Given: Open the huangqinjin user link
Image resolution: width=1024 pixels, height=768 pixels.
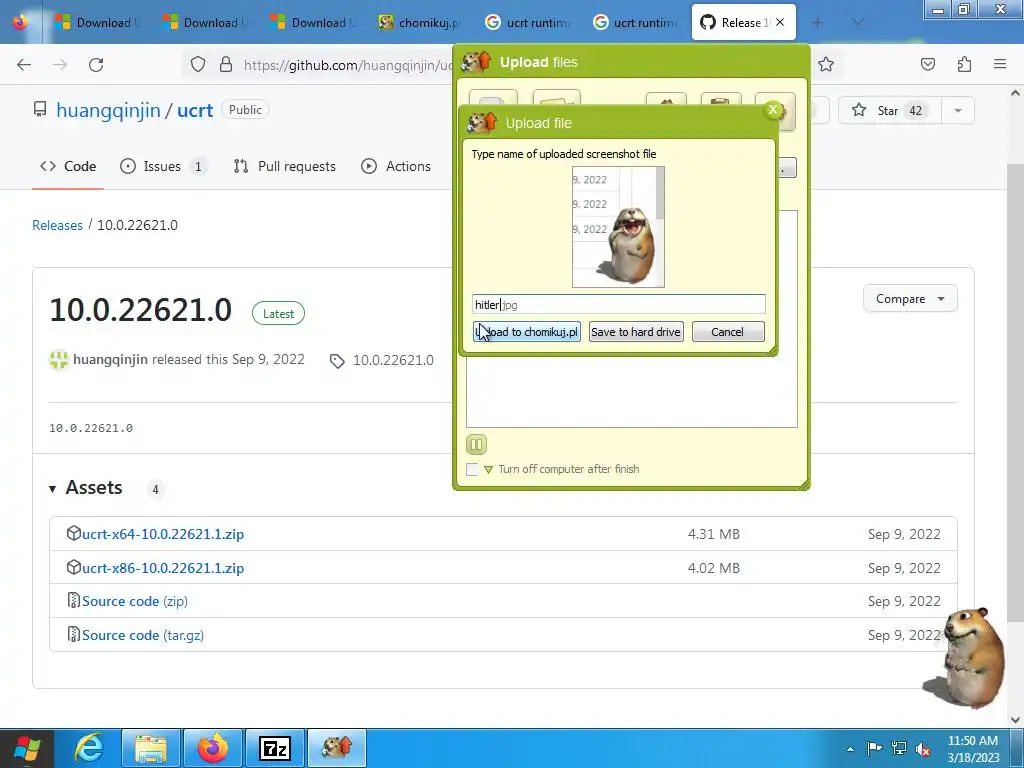Looking at the screenshot, I should click(108, 110).
